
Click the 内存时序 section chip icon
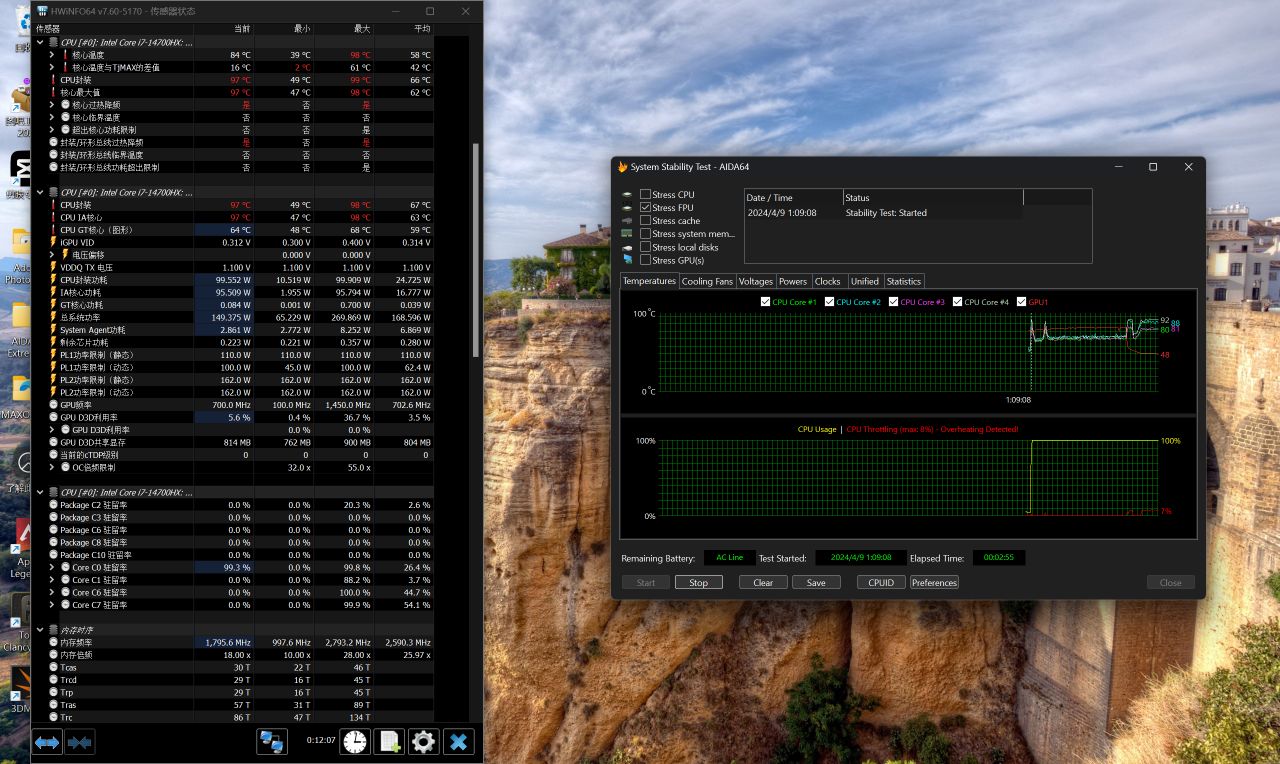(x=54, y=630)
